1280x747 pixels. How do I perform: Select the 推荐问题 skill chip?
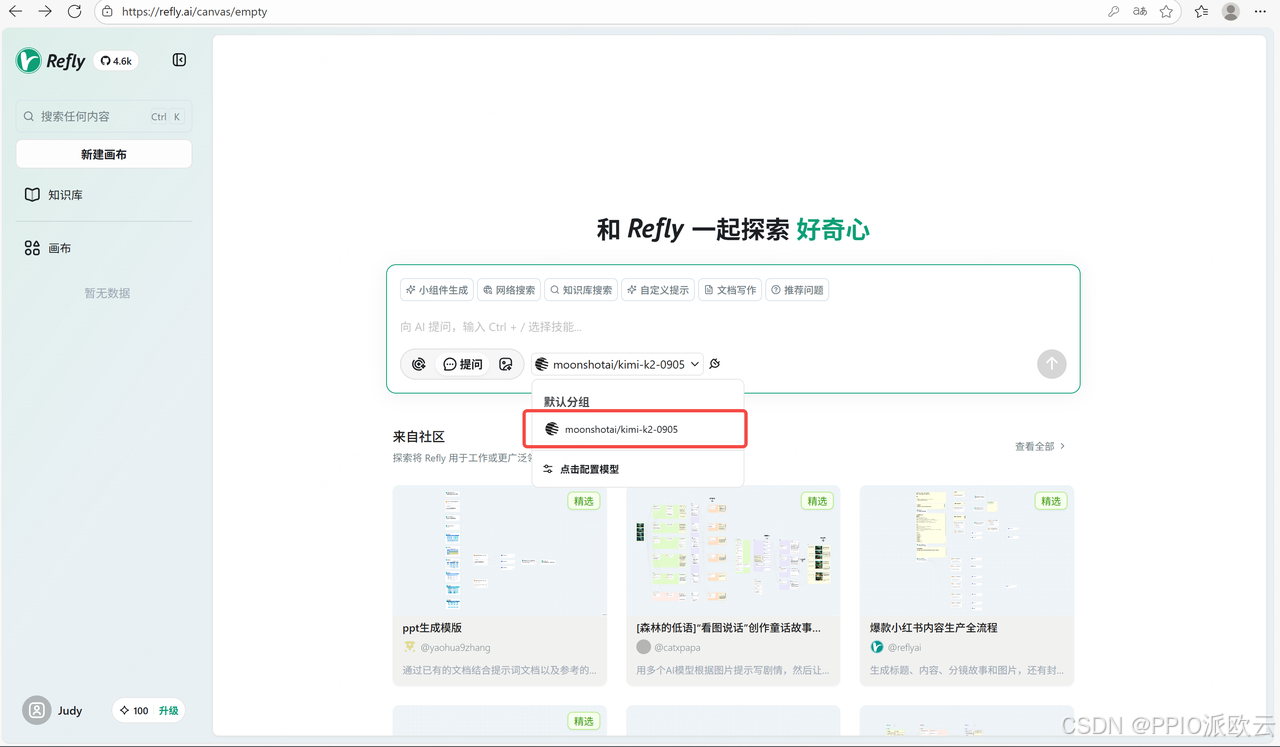(797, 290)
